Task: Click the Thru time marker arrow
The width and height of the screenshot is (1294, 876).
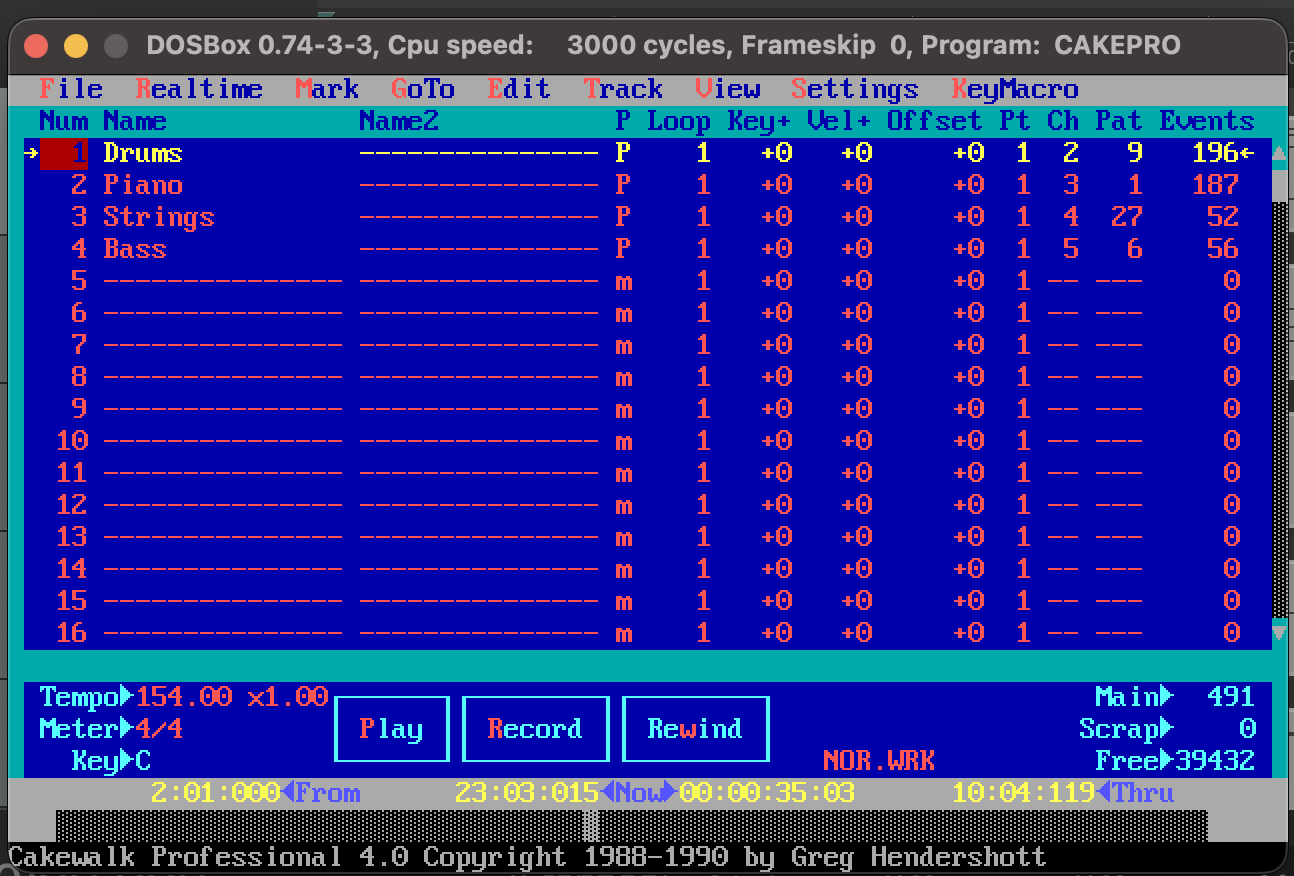Action: pos(1104,793)
